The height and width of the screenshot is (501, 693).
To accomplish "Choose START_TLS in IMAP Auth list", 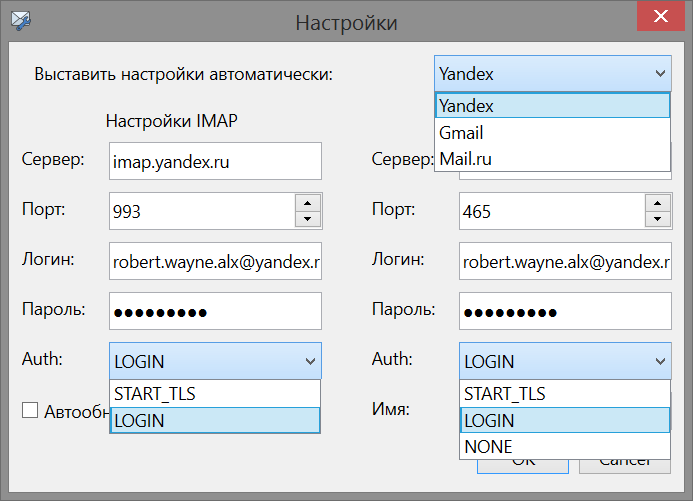I will coord(215,394).
